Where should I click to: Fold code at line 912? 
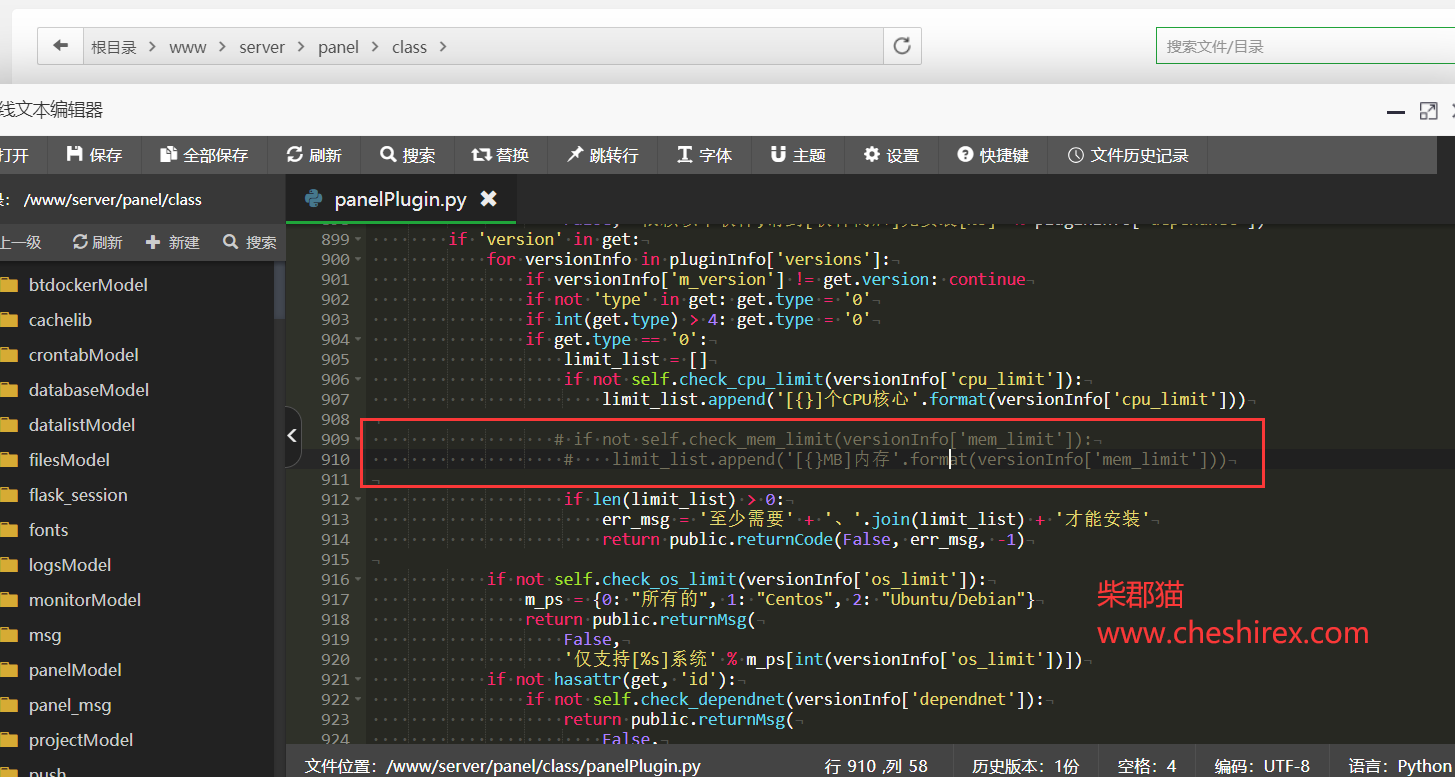358,500
